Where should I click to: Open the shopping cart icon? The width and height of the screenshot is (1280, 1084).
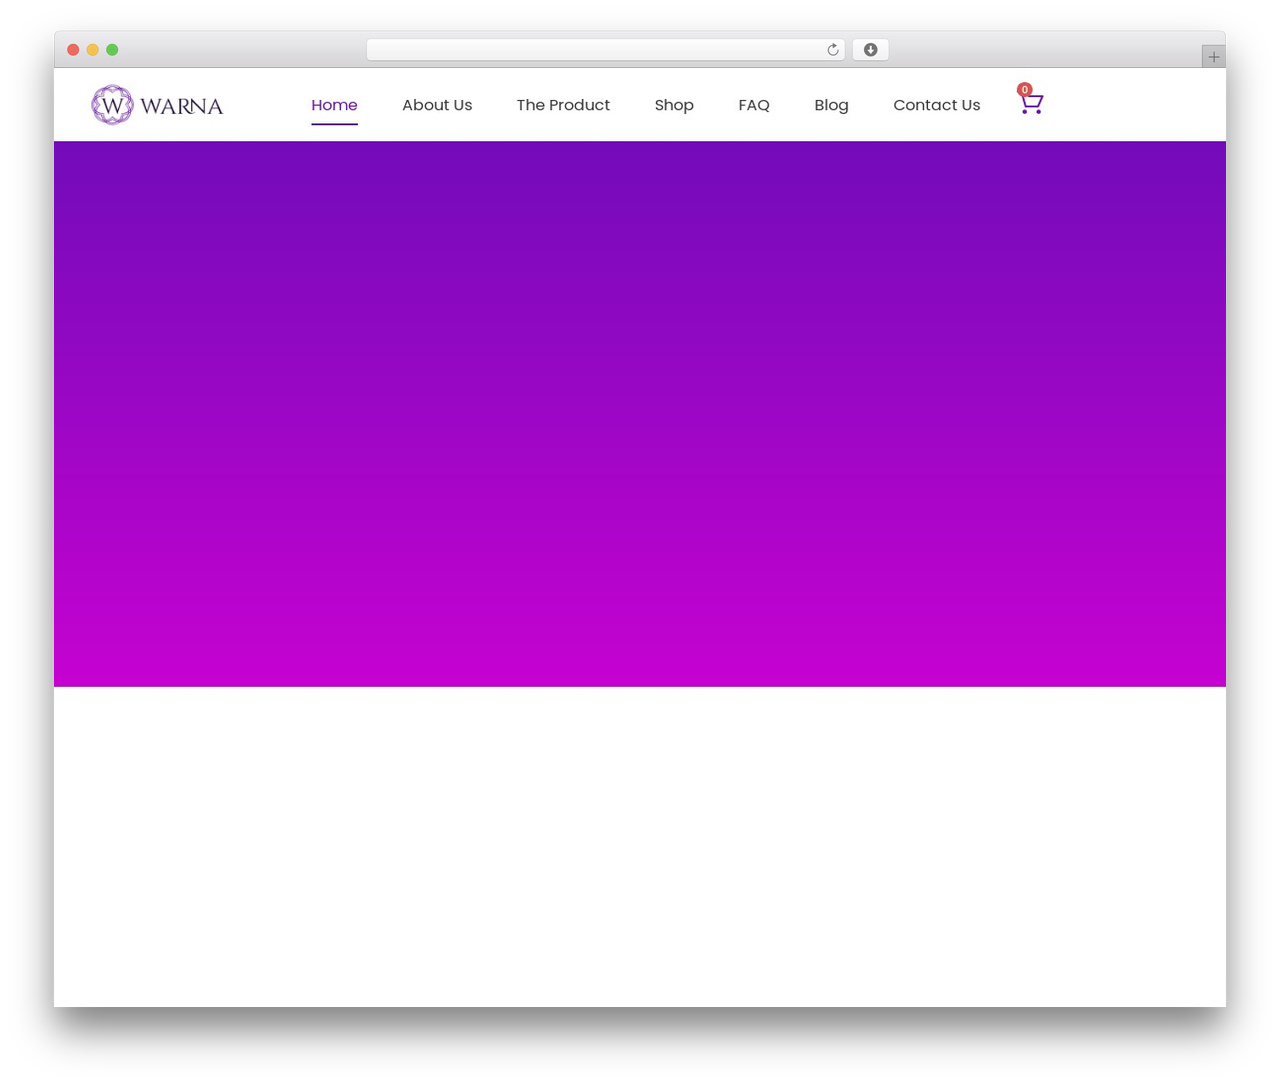pyautogui.click(x=1032, y=103)
